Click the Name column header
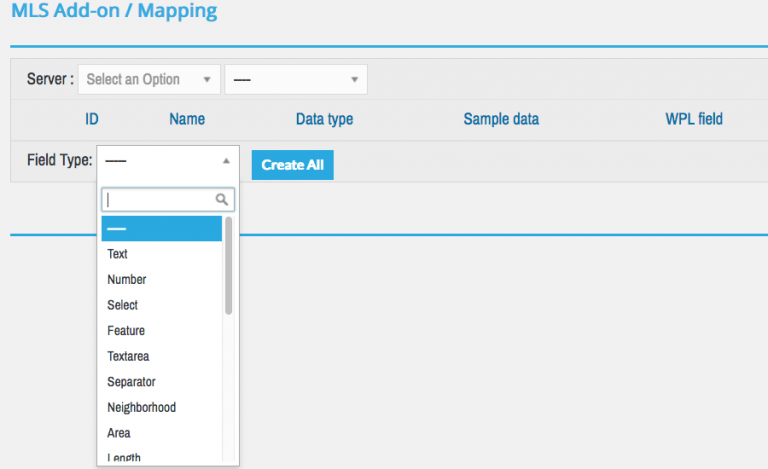The image size is (768, 469). 187,119
